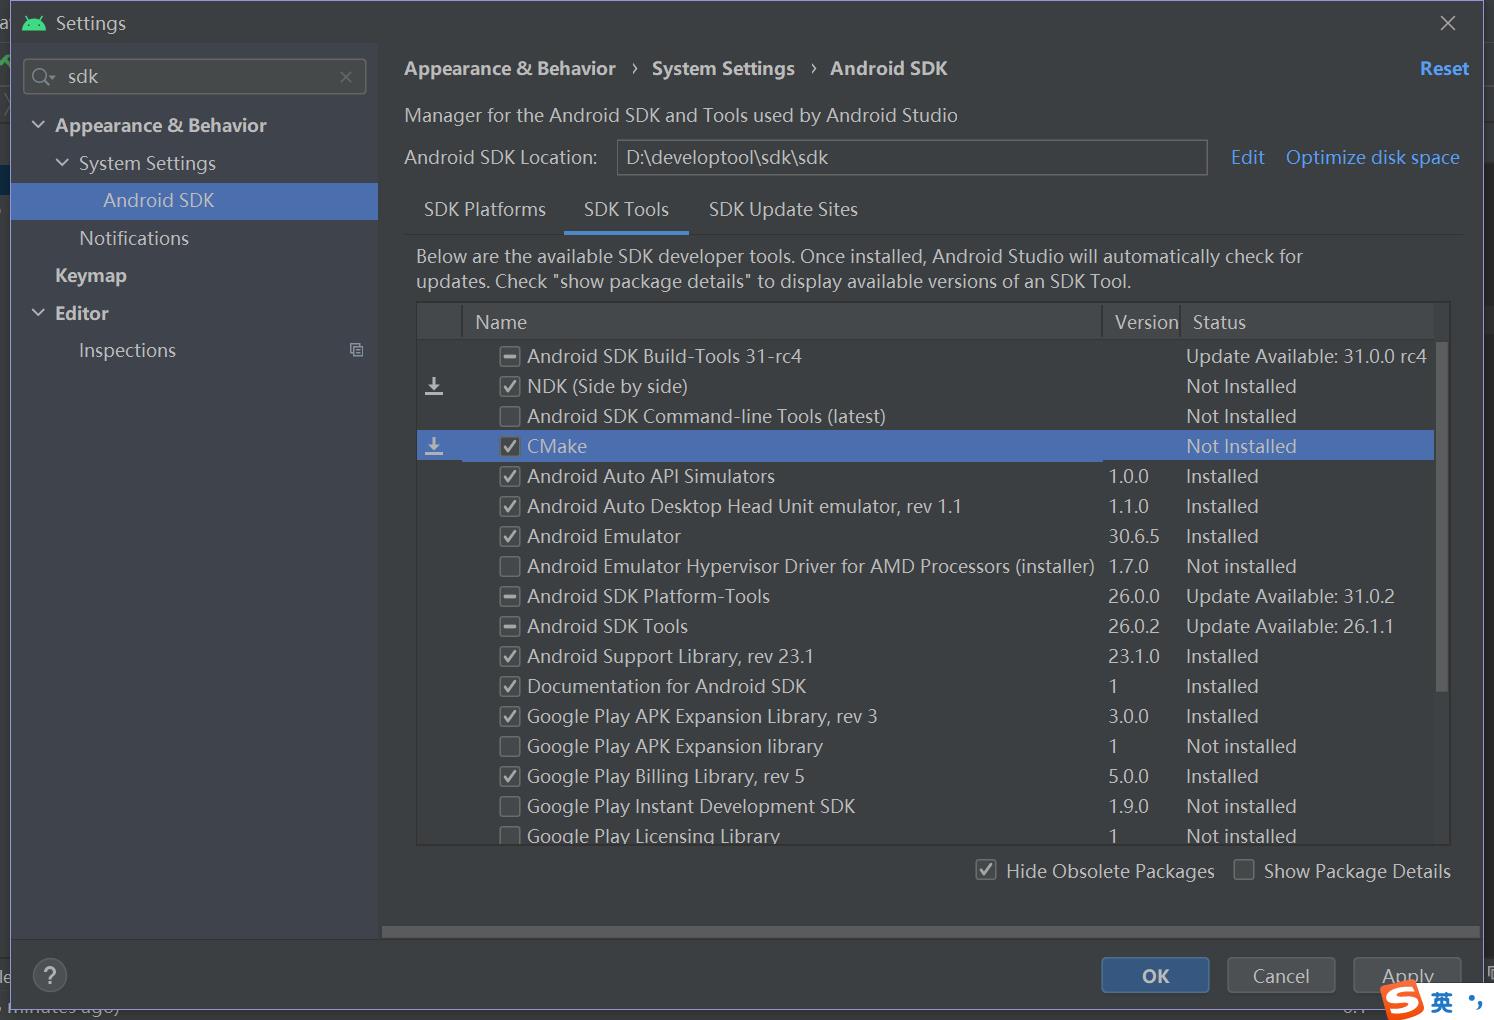Viewport: 1494px width, 1020px height.
Task: Select Google Play Licensing Library row
Action: click(925, 836)
